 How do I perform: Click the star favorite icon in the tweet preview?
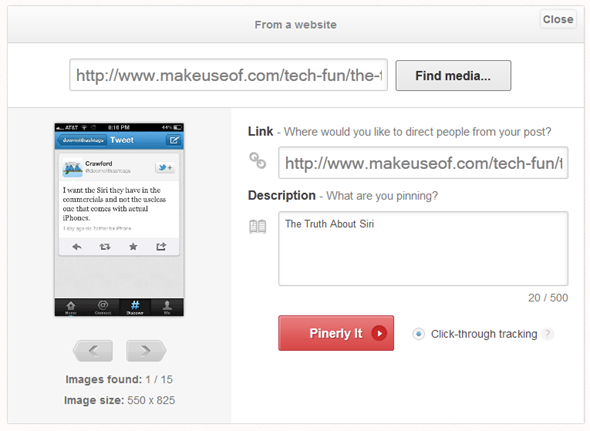(x=133, y=247)
